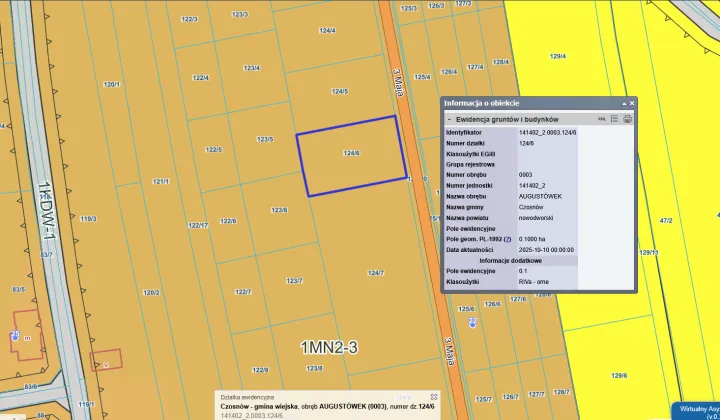Click the blue address marker 22

click(472, 322)
